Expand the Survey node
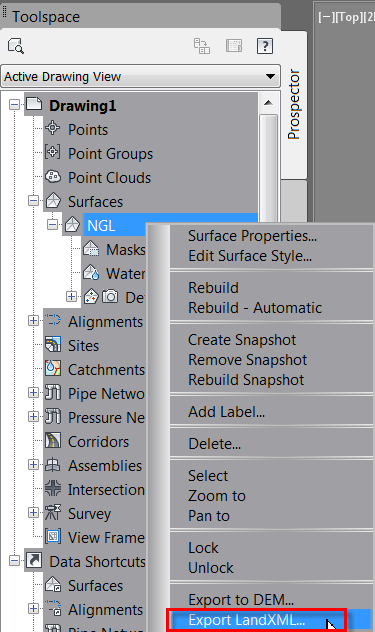This screenshot has height=632, width=375. point(33,512)
